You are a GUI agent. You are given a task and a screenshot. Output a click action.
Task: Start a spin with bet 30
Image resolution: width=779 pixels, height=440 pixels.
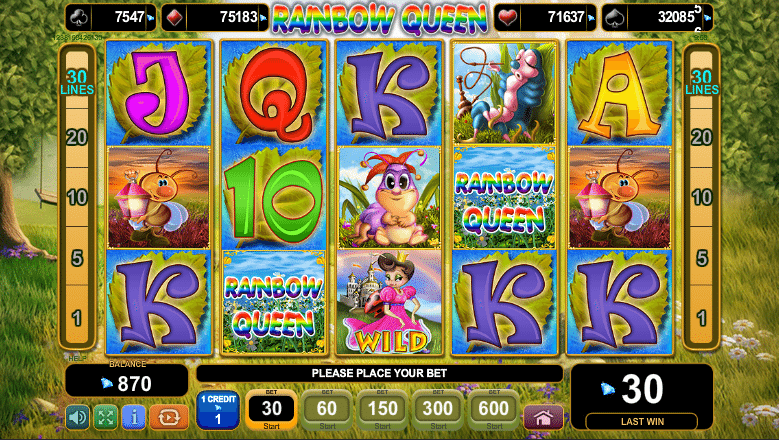[271, 410]
